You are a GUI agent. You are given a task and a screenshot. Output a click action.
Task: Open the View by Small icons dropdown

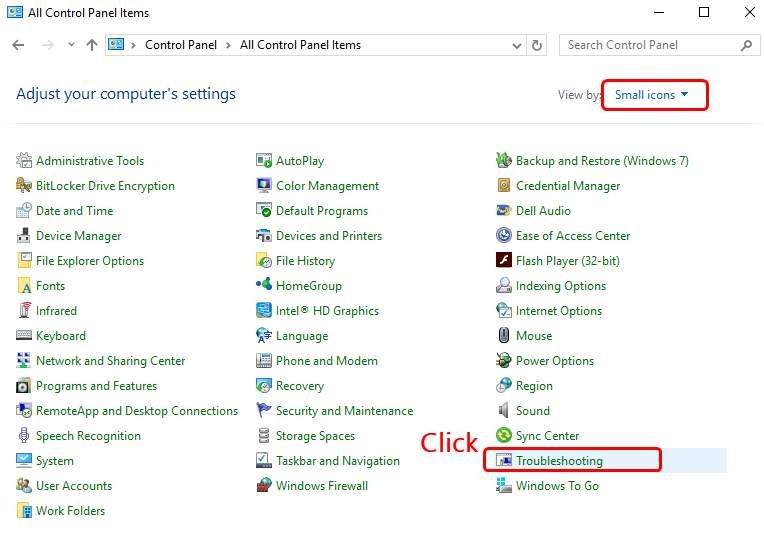(x=652, y=95)
